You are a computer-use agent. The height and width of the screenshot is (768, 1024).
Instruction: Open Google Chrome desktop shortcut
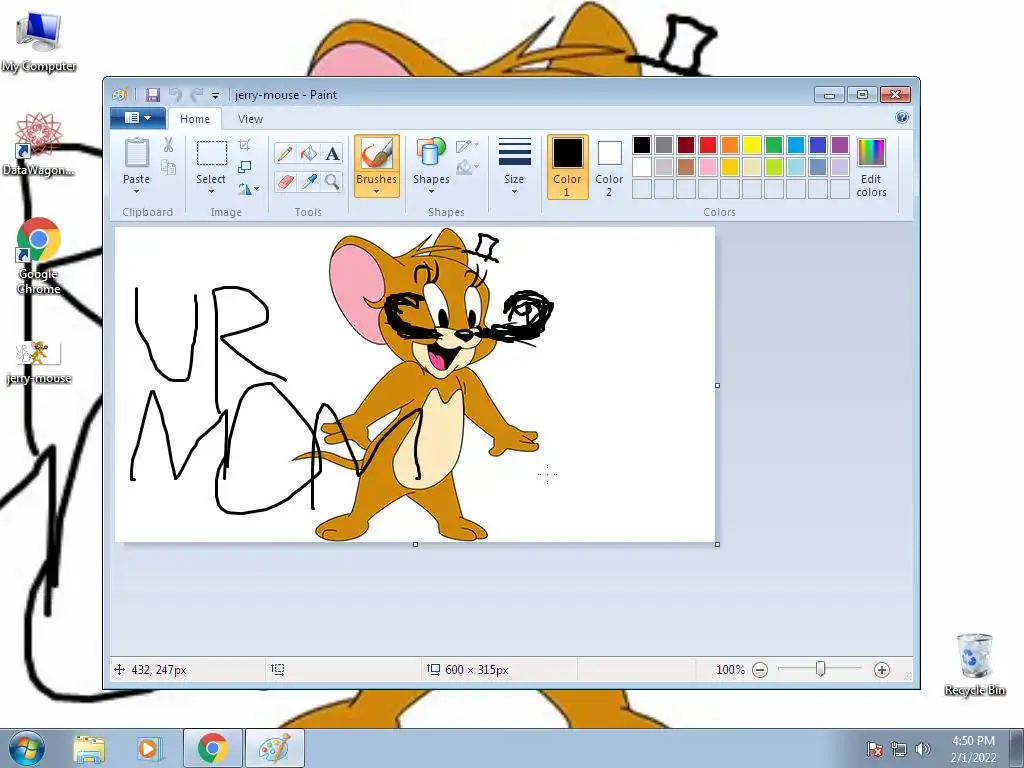(39, 256)
